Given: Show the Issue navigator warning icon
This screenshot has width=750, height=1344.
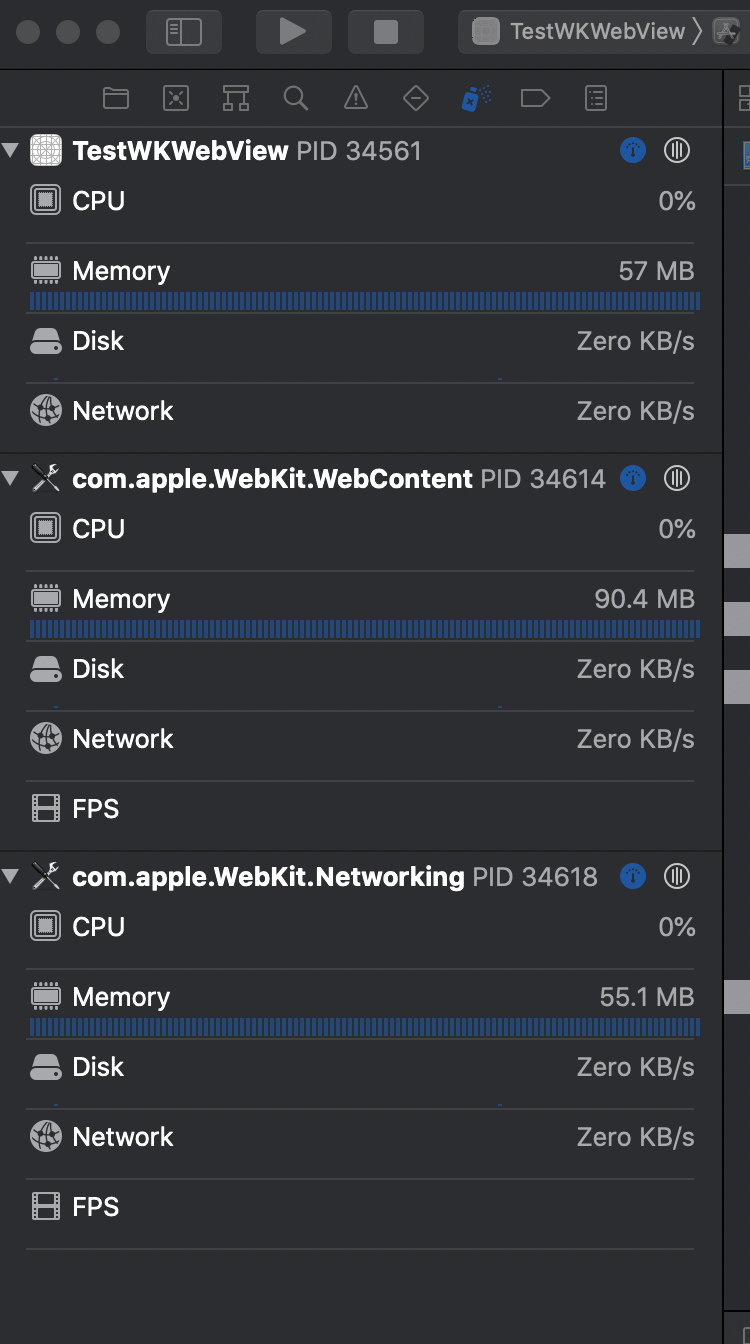Looking at the screenshot, I should coord(355,98).
